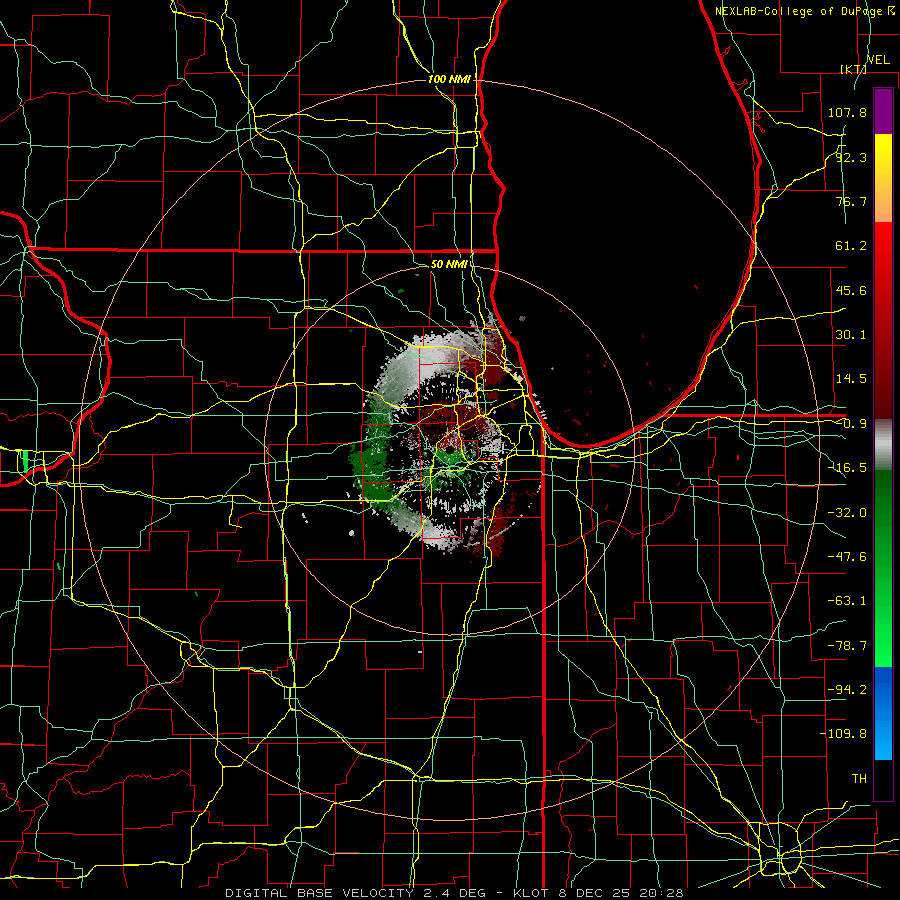Click the -63.1 velocity legend value
The height and width of the screenshot is (900, 900).
pos(847,601)
